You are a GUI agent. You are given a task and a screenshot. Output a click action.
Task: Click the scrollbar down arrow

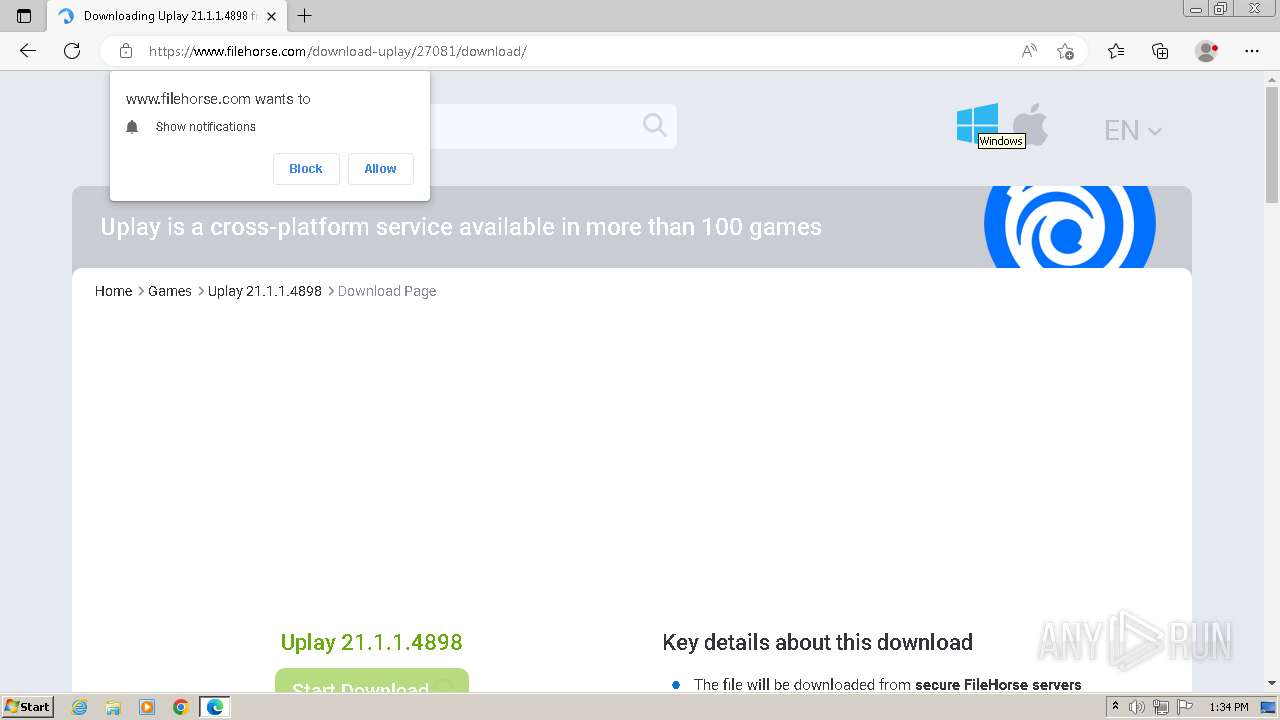tap(1272, 683)
